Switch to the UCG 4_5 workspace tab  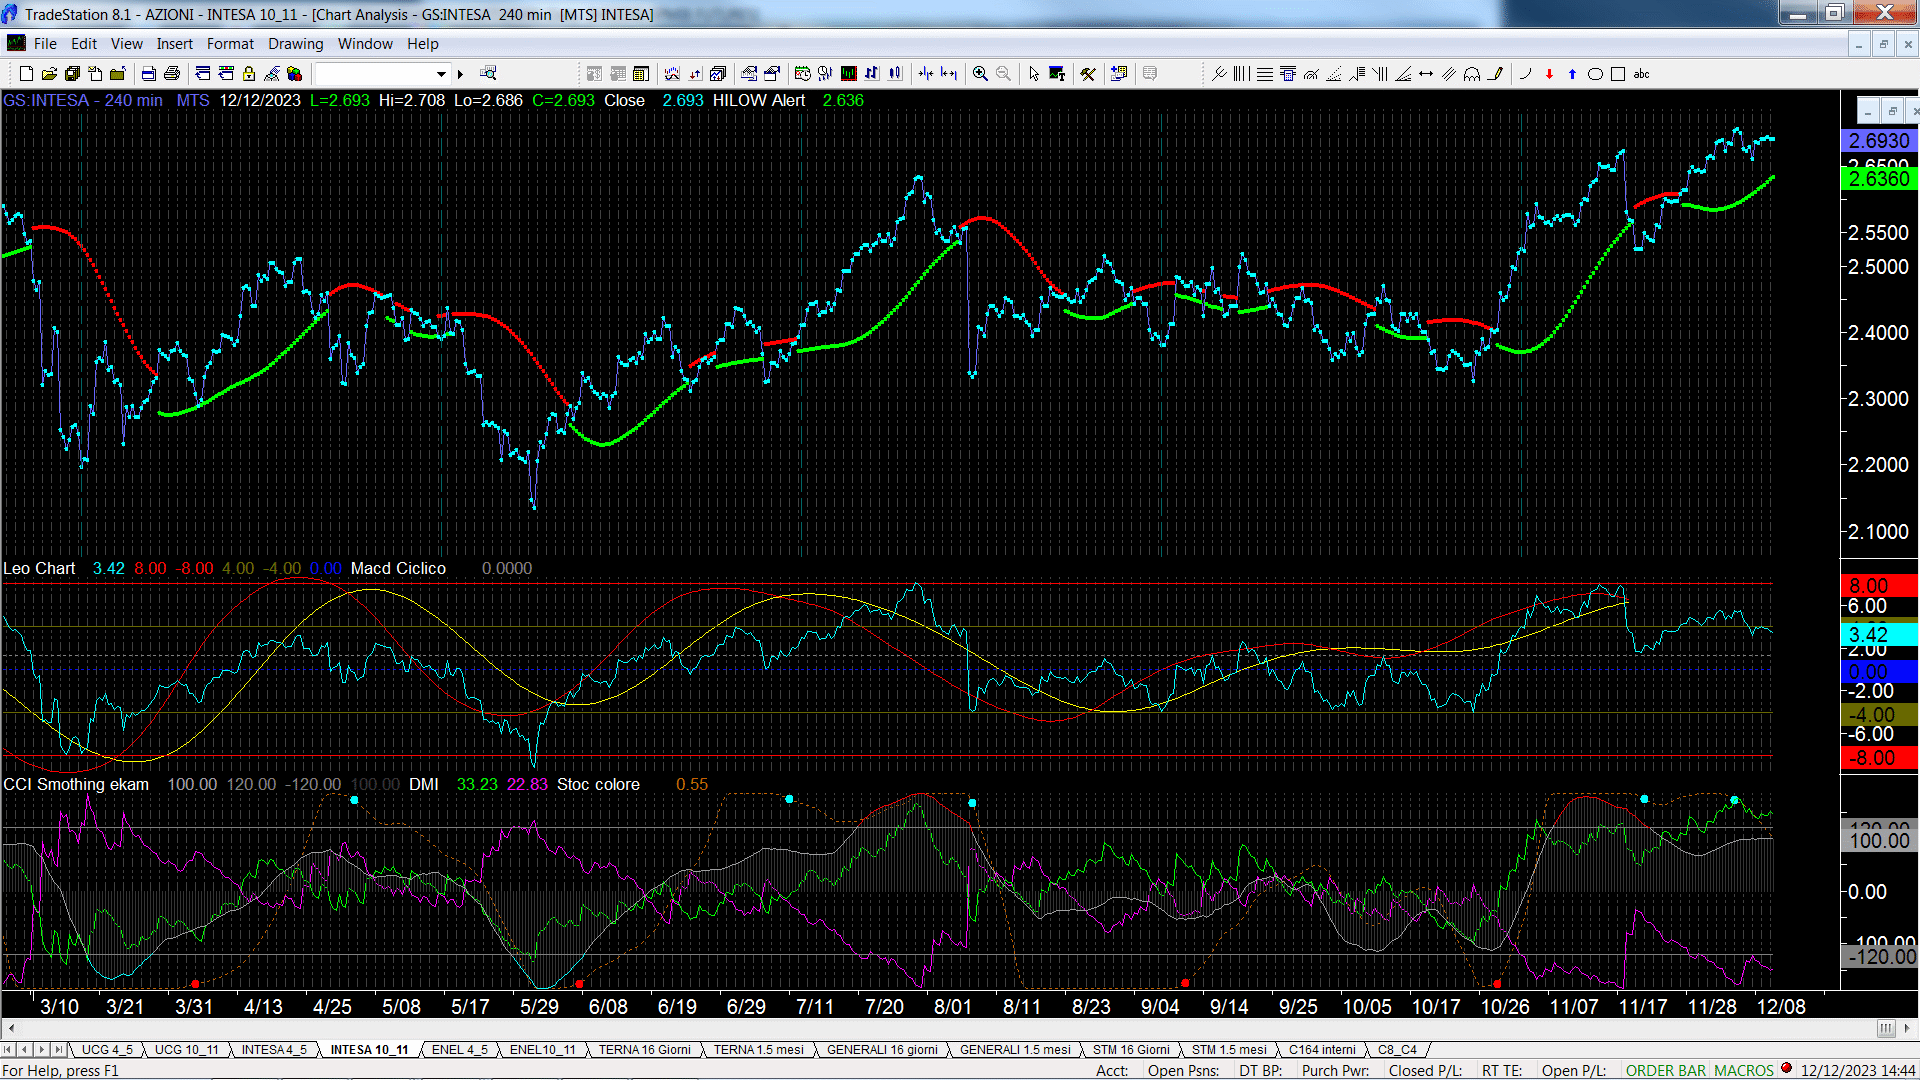[107, 1050]
